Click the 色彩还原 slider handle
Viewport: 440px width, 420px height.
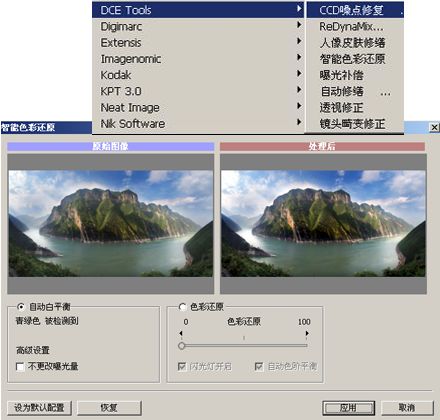point(181,346)
